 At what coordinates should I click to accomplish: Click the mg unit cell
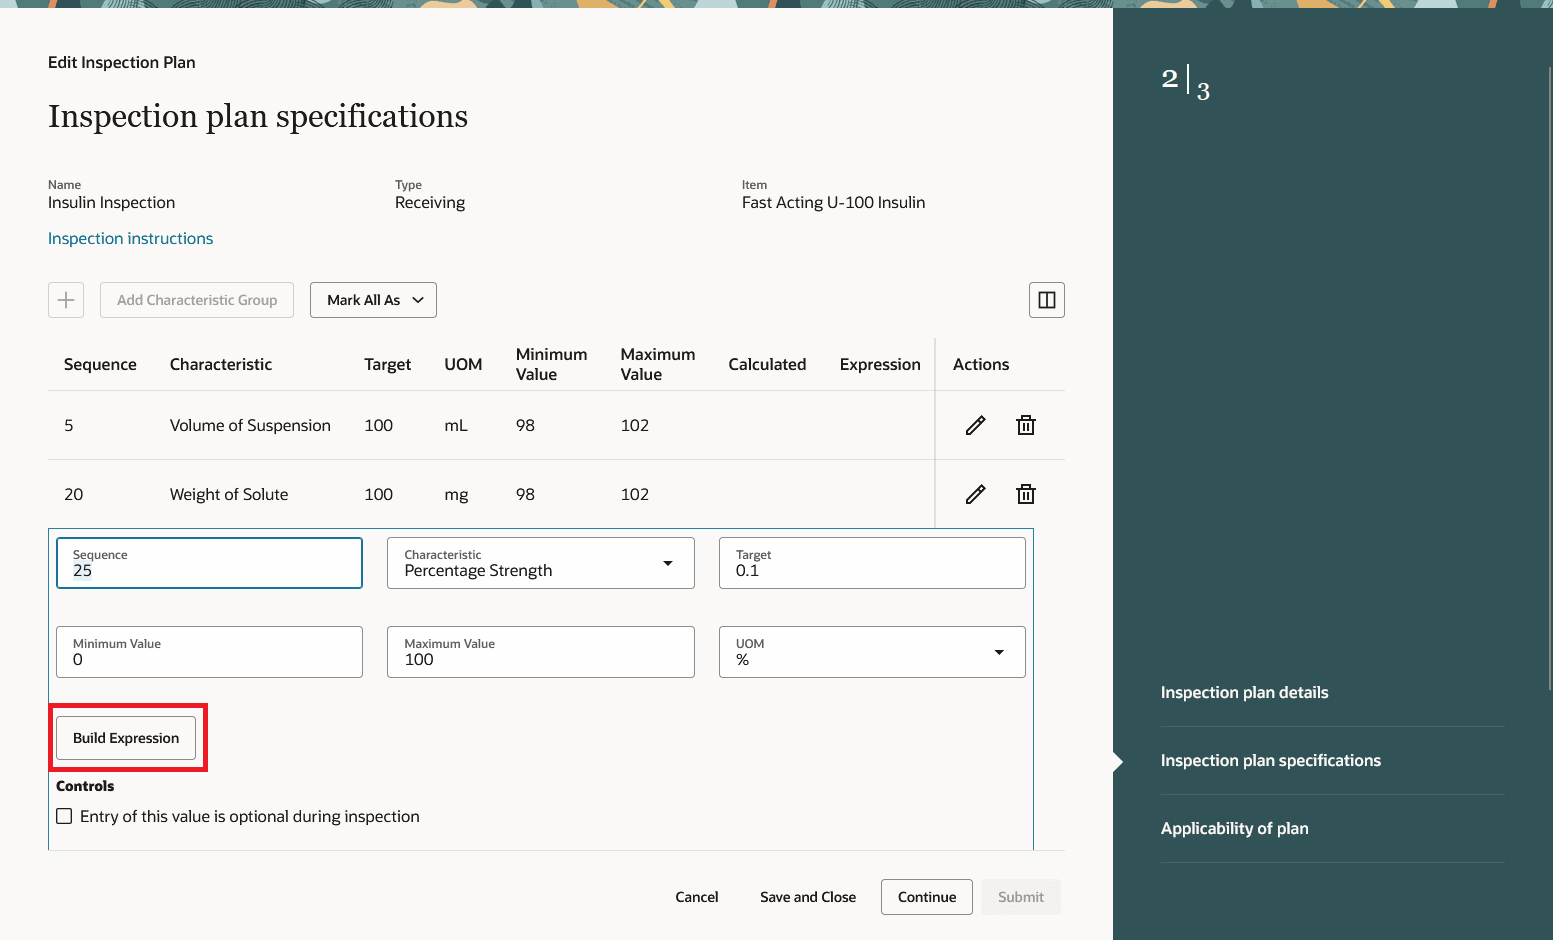(x=456, y=494)
